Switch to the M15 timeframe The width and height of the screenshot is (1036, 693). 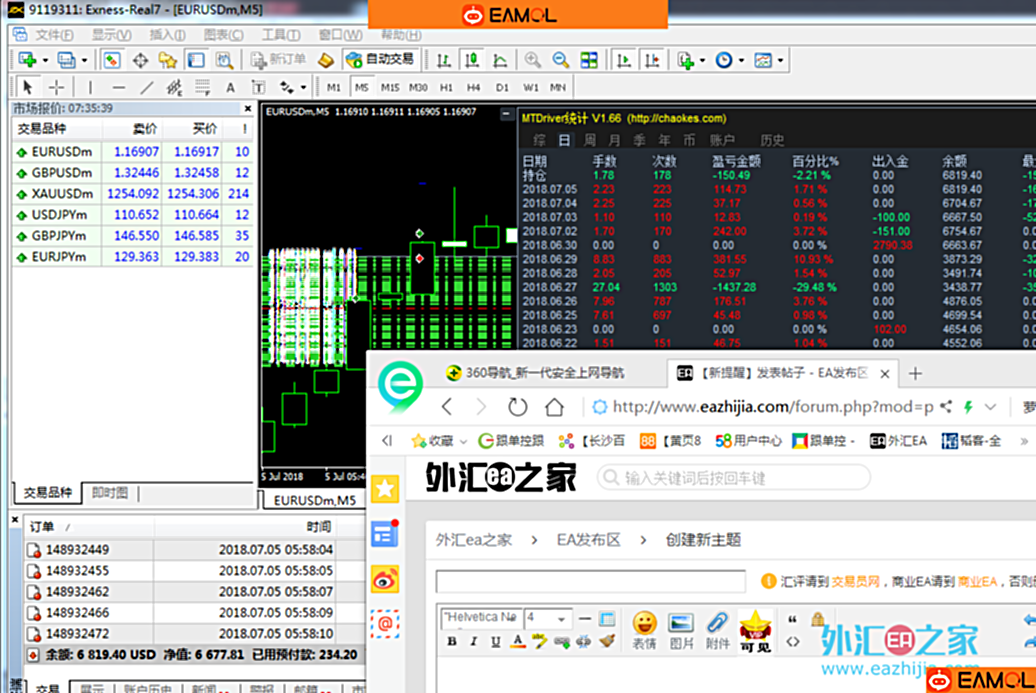[x=390, y=87]
